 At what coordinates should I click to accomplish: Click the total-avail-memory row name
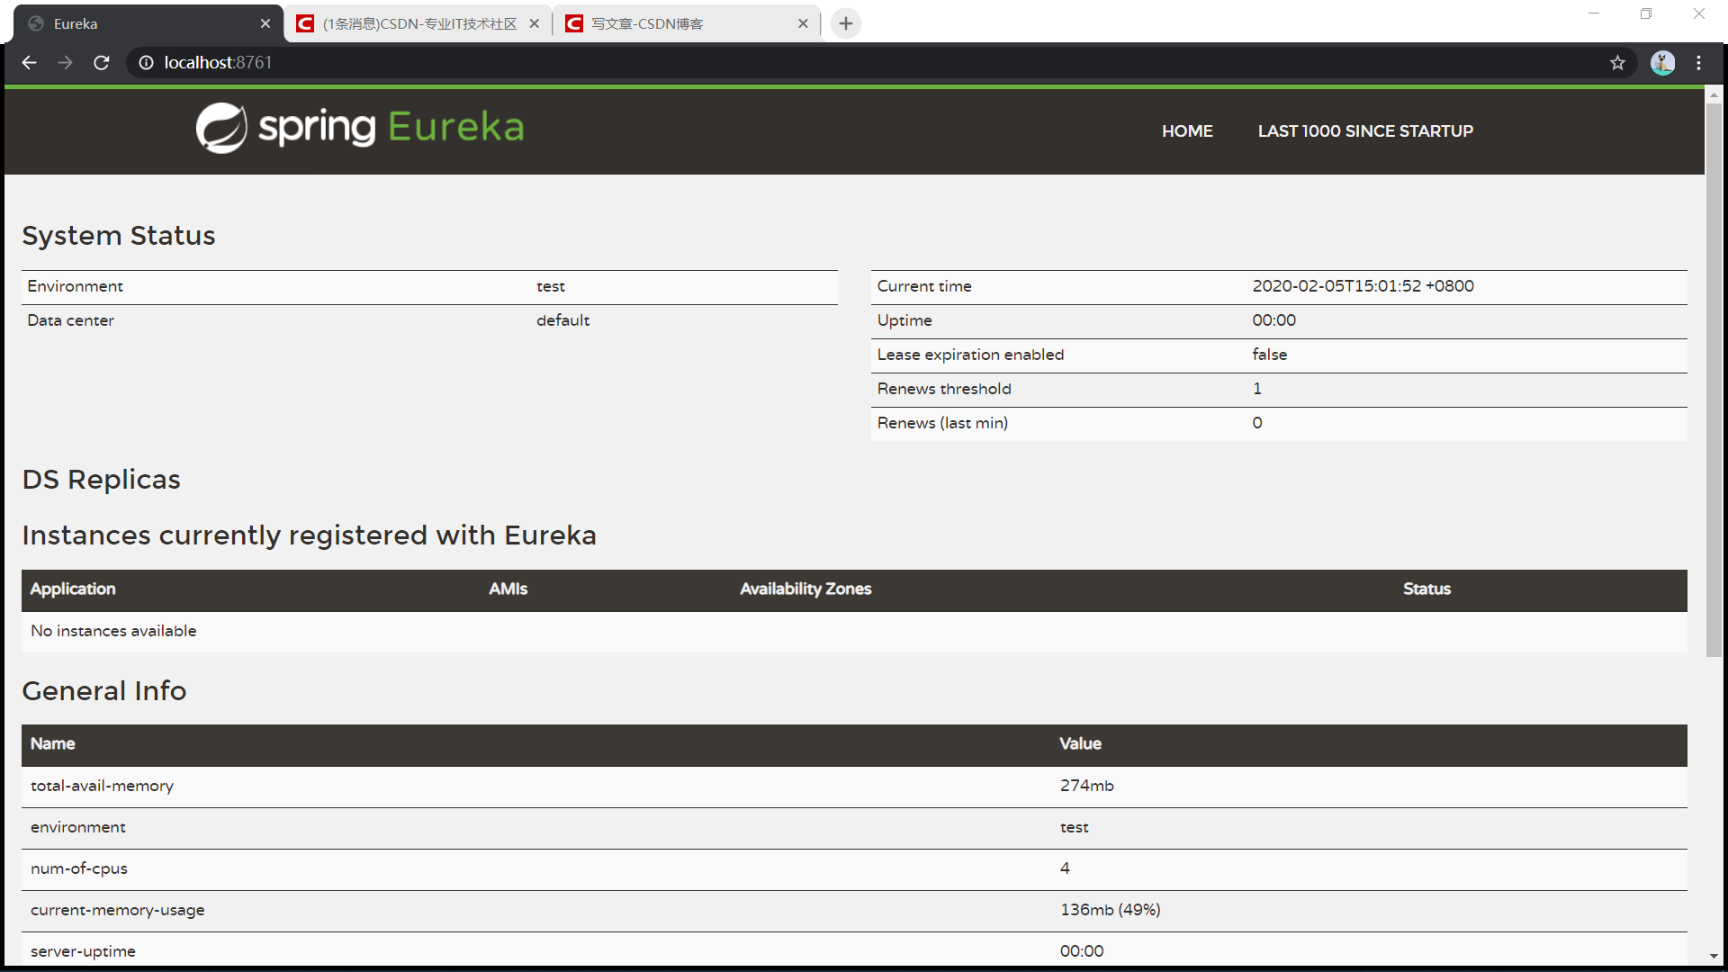pos(102,786)
